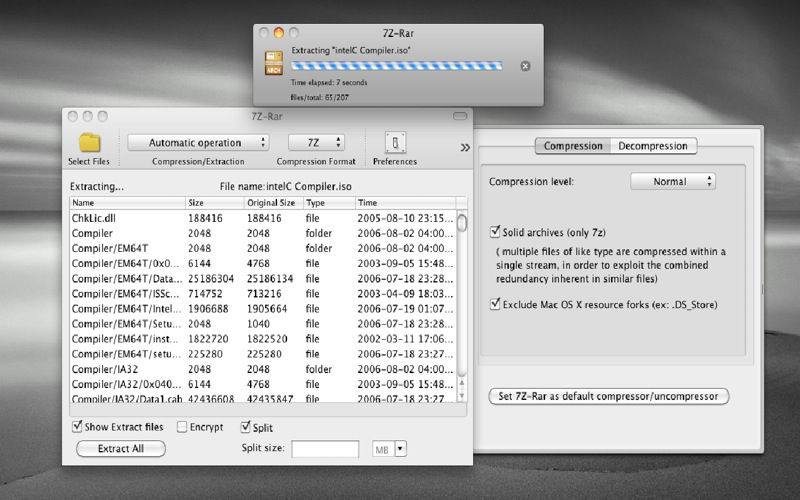Click the scroll down arrow of file list
The height and width of the screenshot is (500, 800).
[x=462, y=395]
